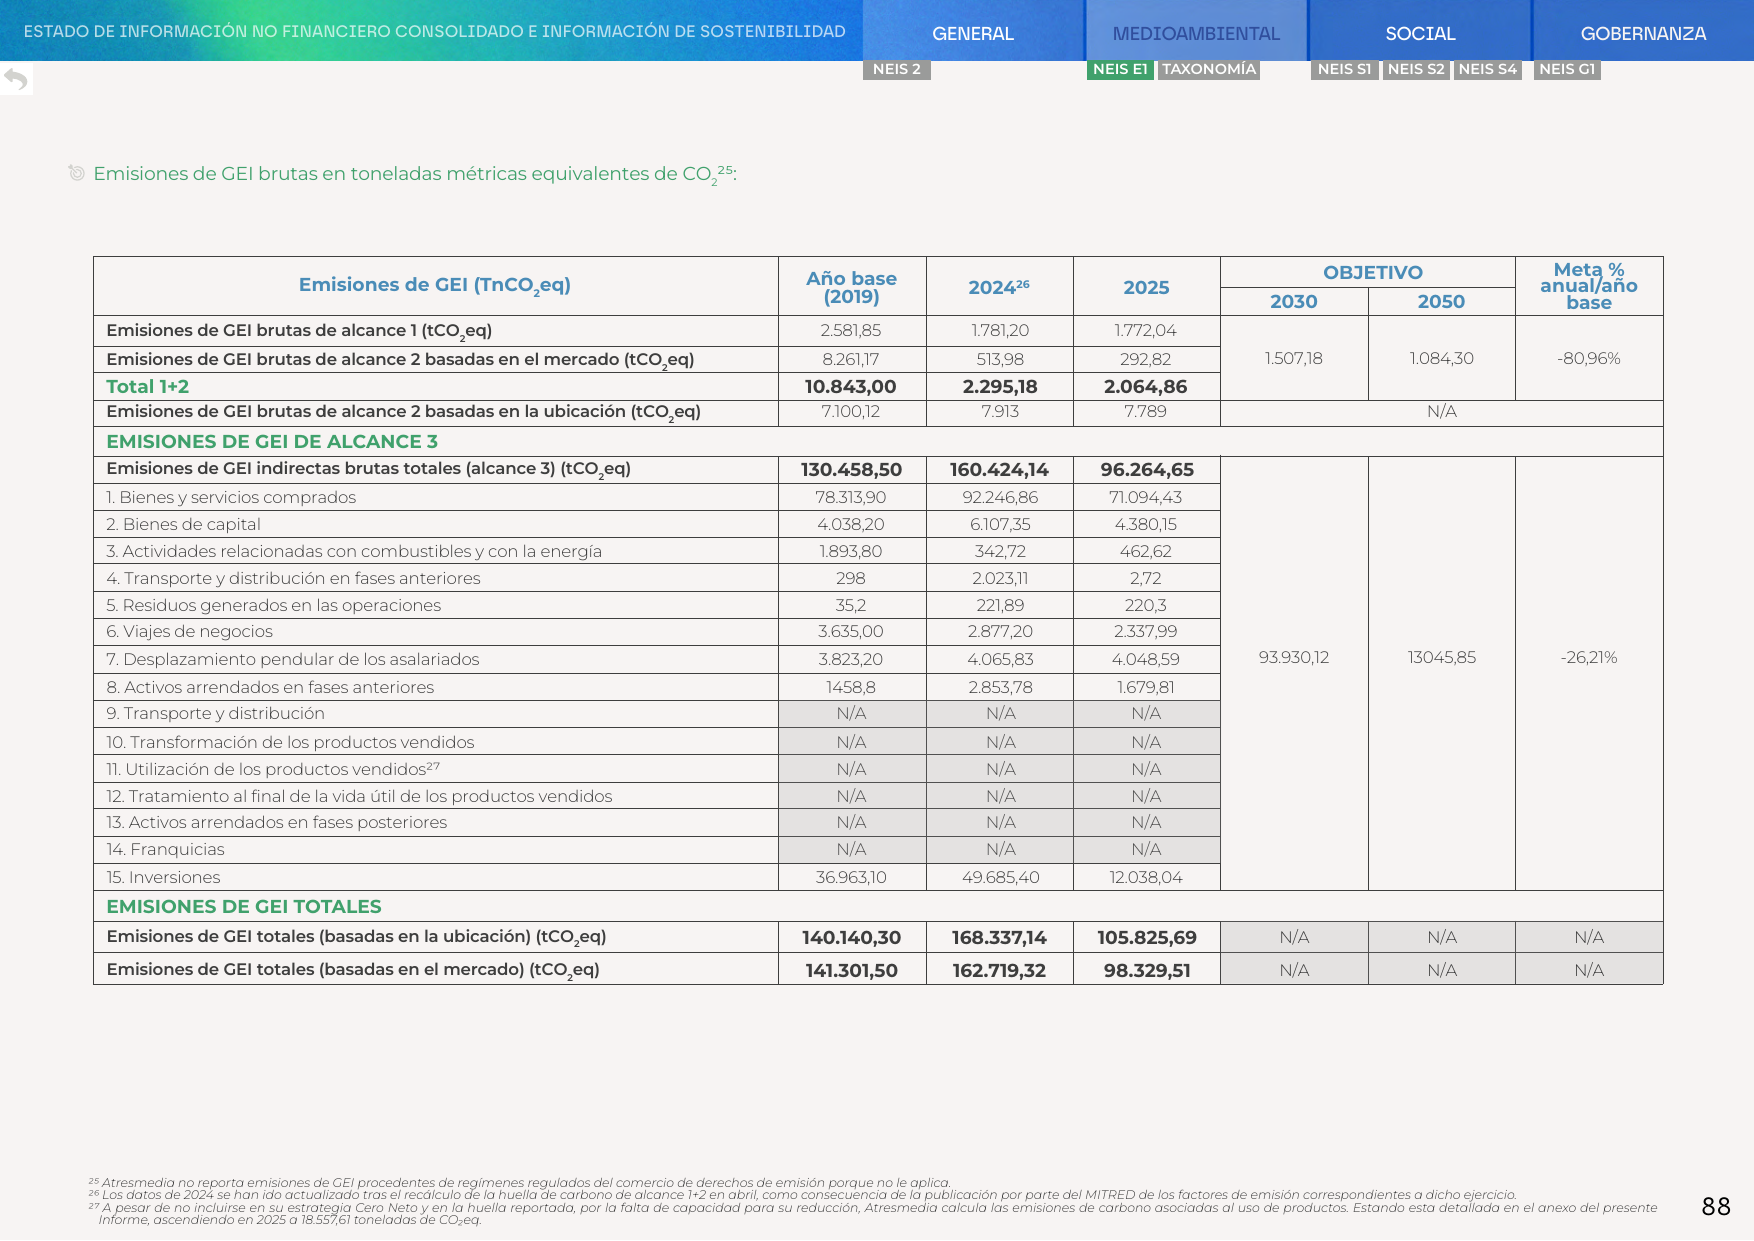Click 'EMISIONES DE GEI DE ALCANCE 3' heading
This screenshot has height=1241, width=1754.
point(272,441)
